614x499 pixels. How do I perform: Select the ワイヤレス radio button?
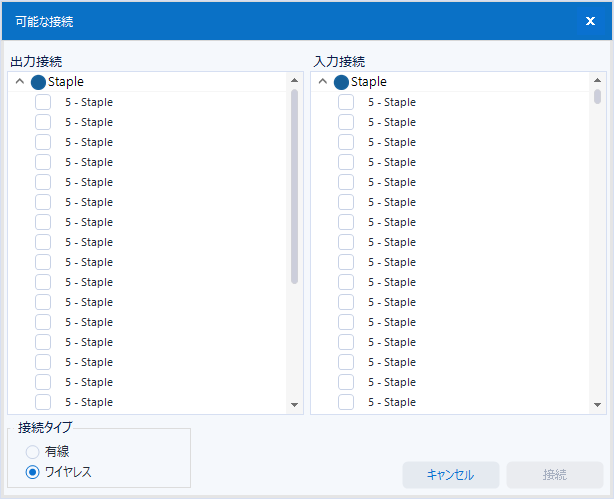point(33,472)
